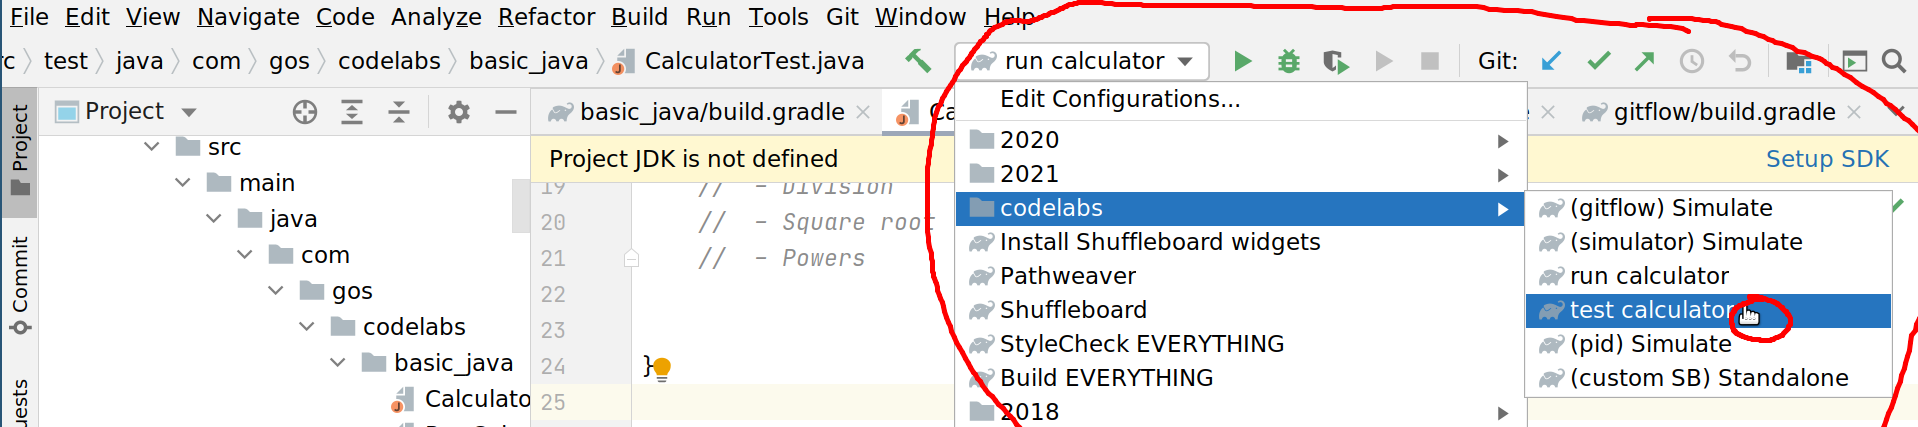Expand the 2018 configurations folder

1240,412
